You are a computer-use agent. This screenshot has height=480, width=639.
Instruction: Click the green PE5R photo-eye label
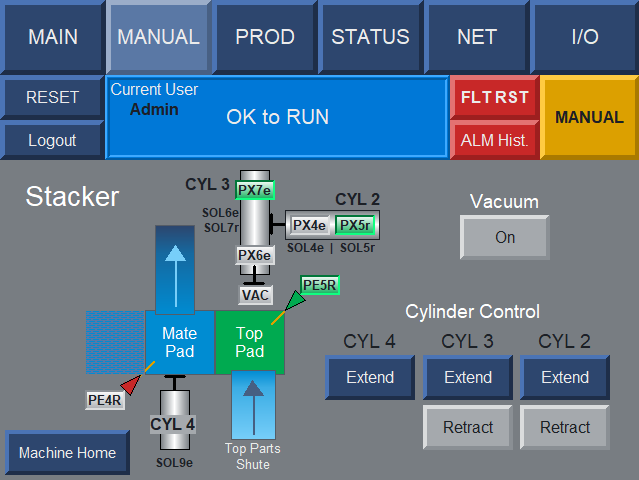point(320,285)
